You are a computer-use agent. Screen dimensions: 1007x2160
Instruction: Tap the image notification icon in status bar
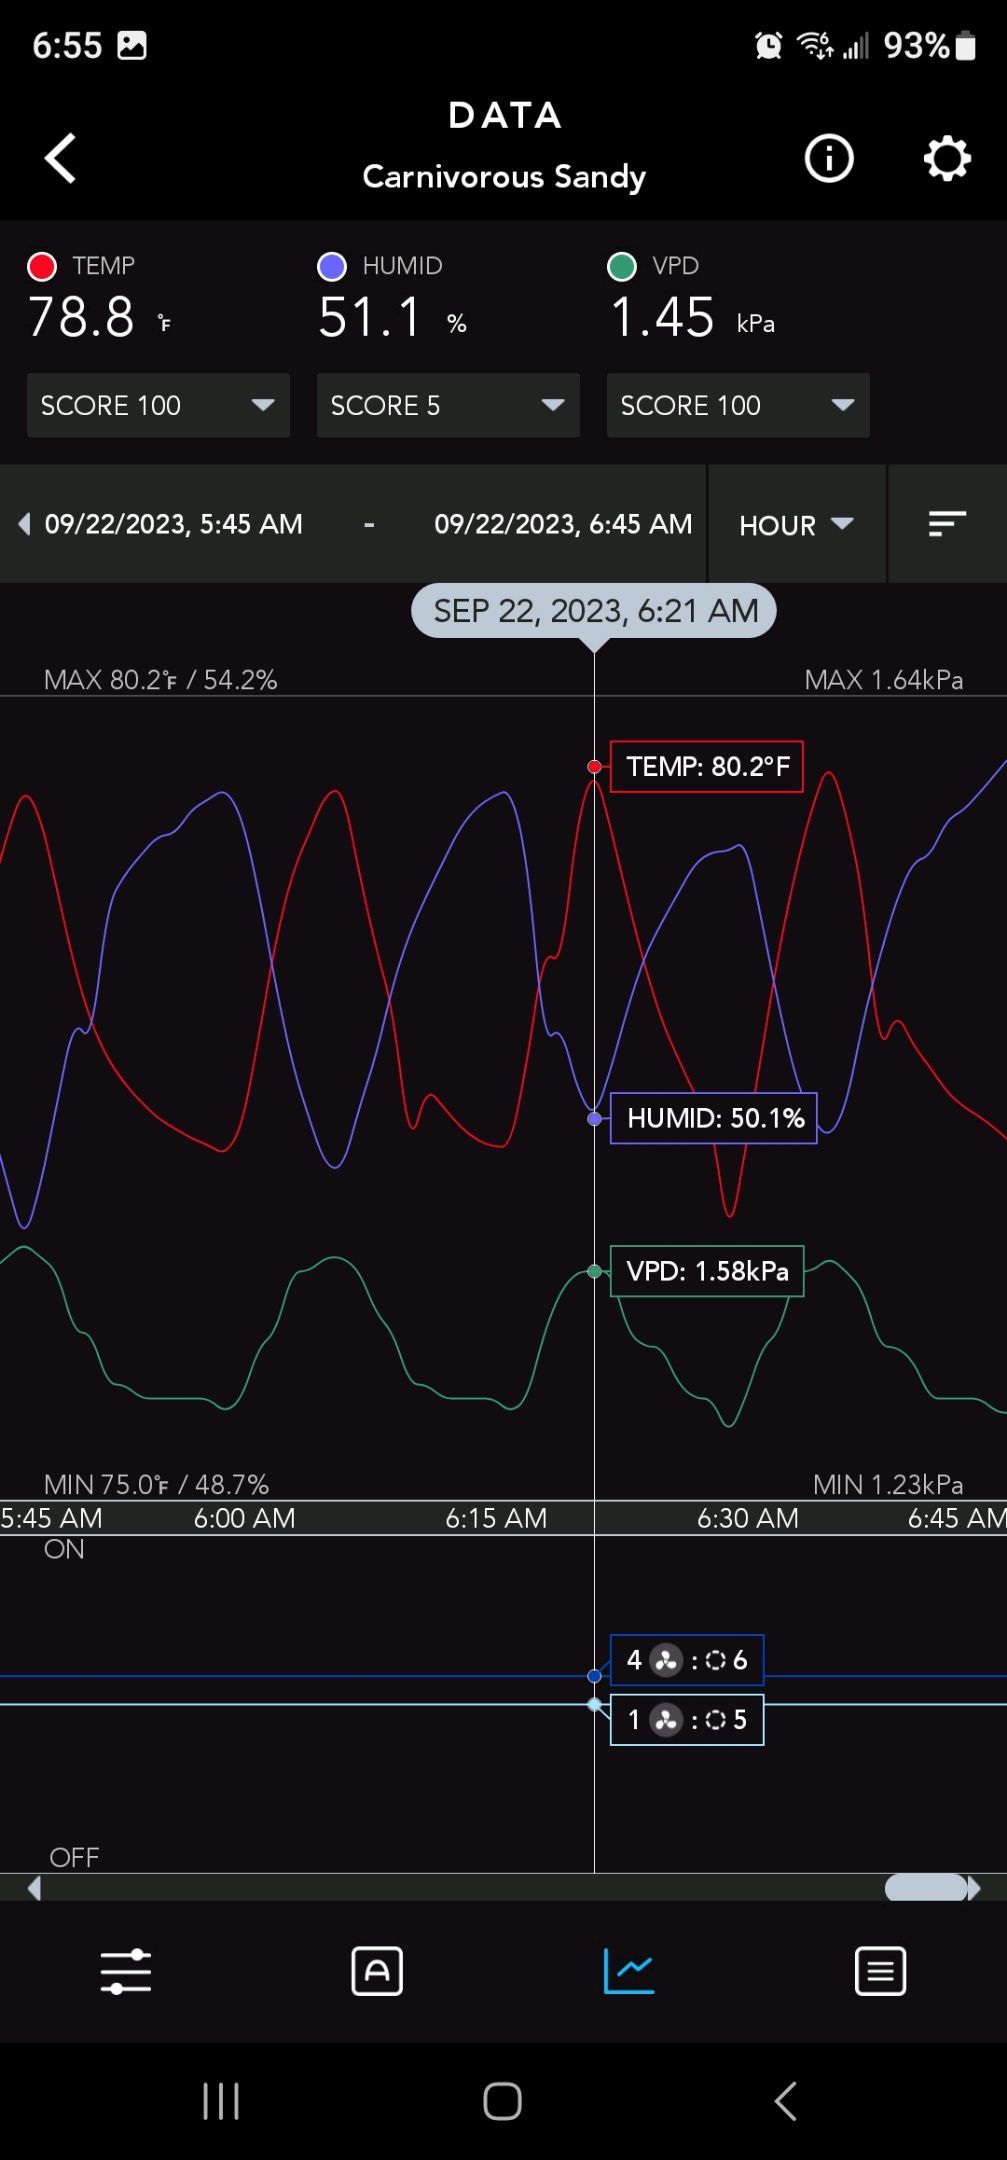pyautogui.click(x=132, y=45)
